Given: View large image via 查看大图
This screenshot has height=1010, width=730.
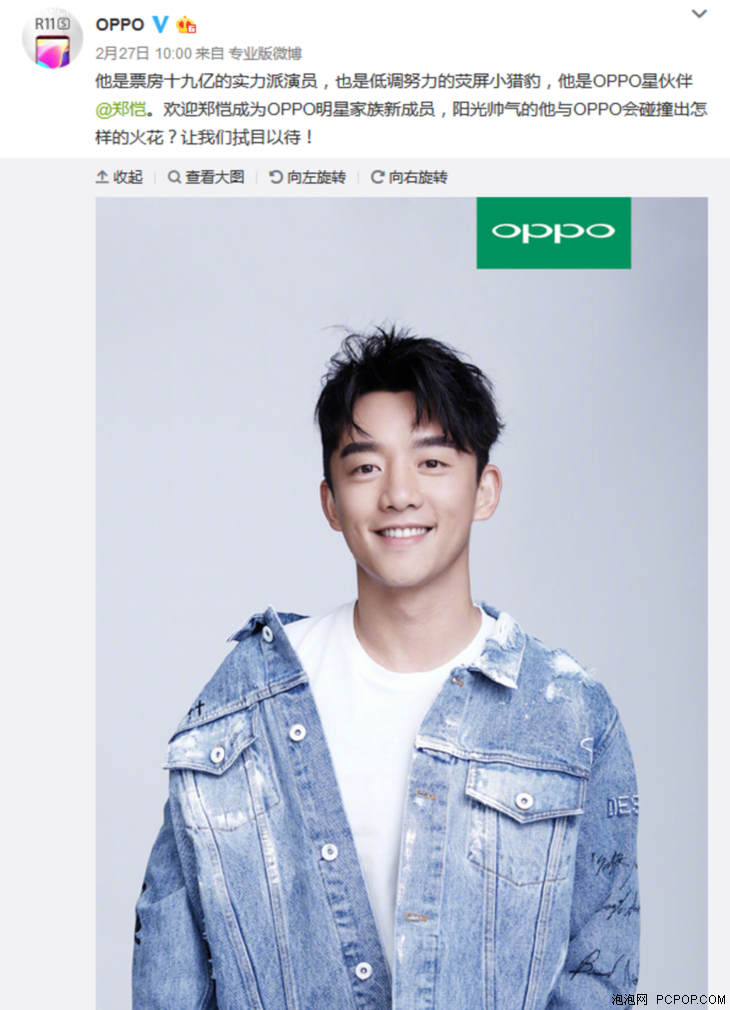Looking at the screenshot, I should pos(206,177).
